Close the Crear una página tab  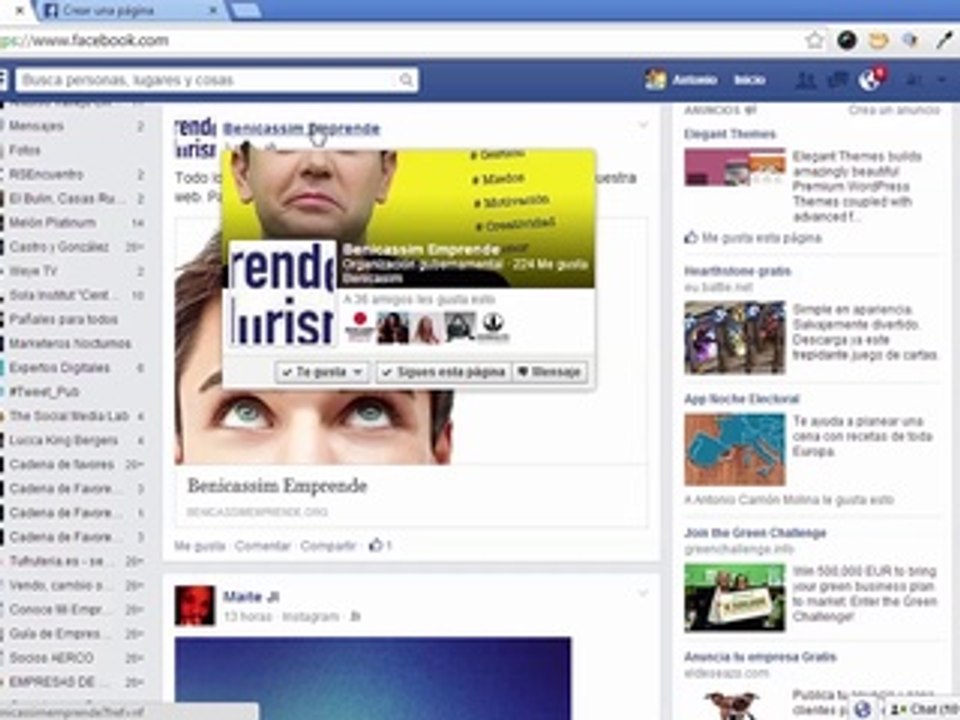213,10
